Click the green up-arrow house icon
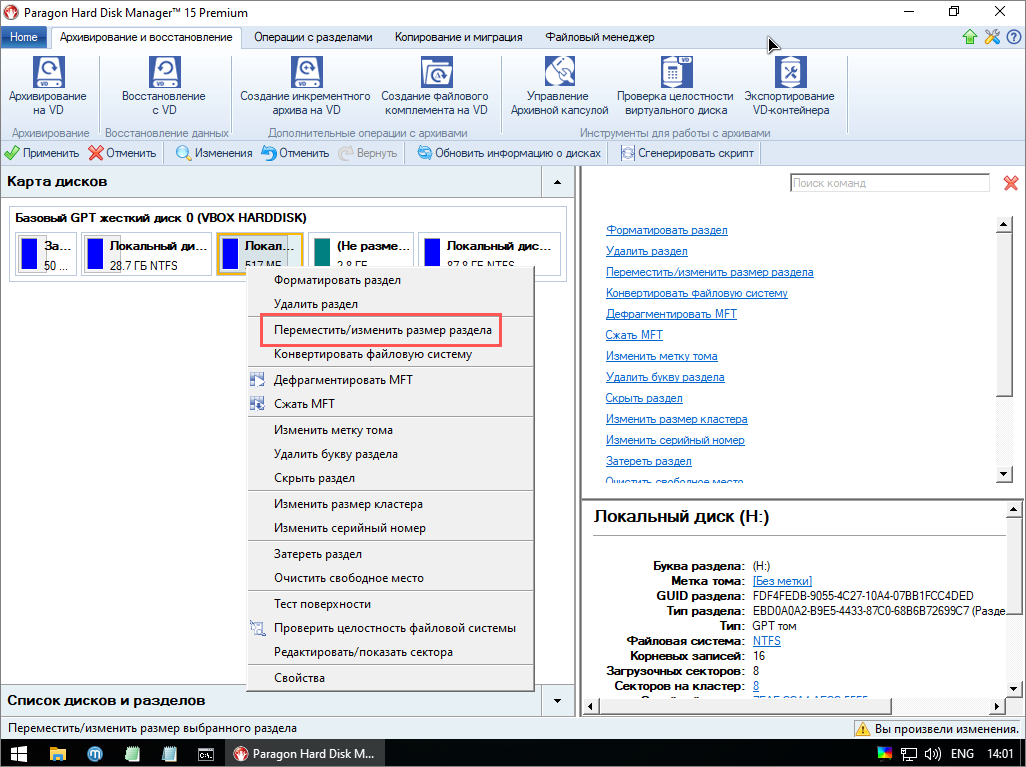 click(970, 37)
